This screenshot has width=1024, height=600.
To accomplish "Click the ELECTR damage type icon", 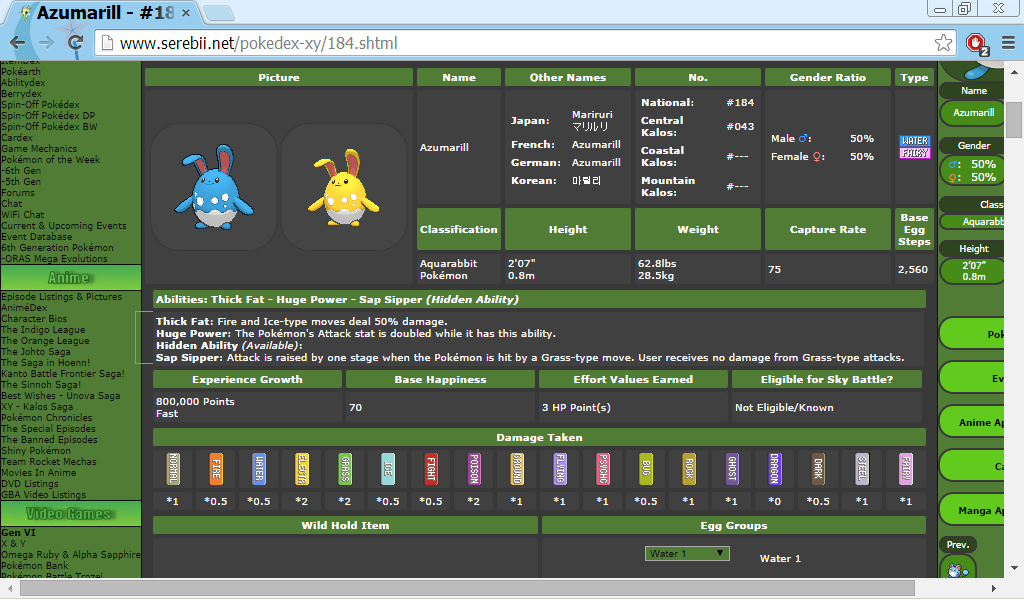I will pos(302,468).
